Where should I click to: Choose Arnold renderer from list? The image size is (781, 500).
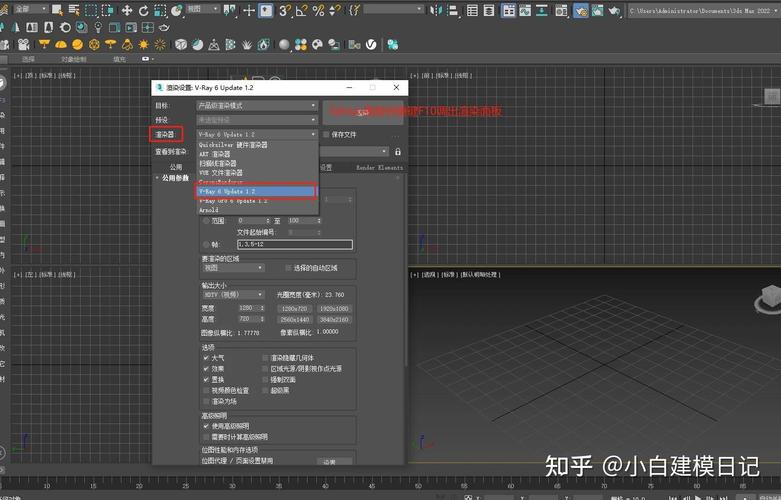coord(257,210)
